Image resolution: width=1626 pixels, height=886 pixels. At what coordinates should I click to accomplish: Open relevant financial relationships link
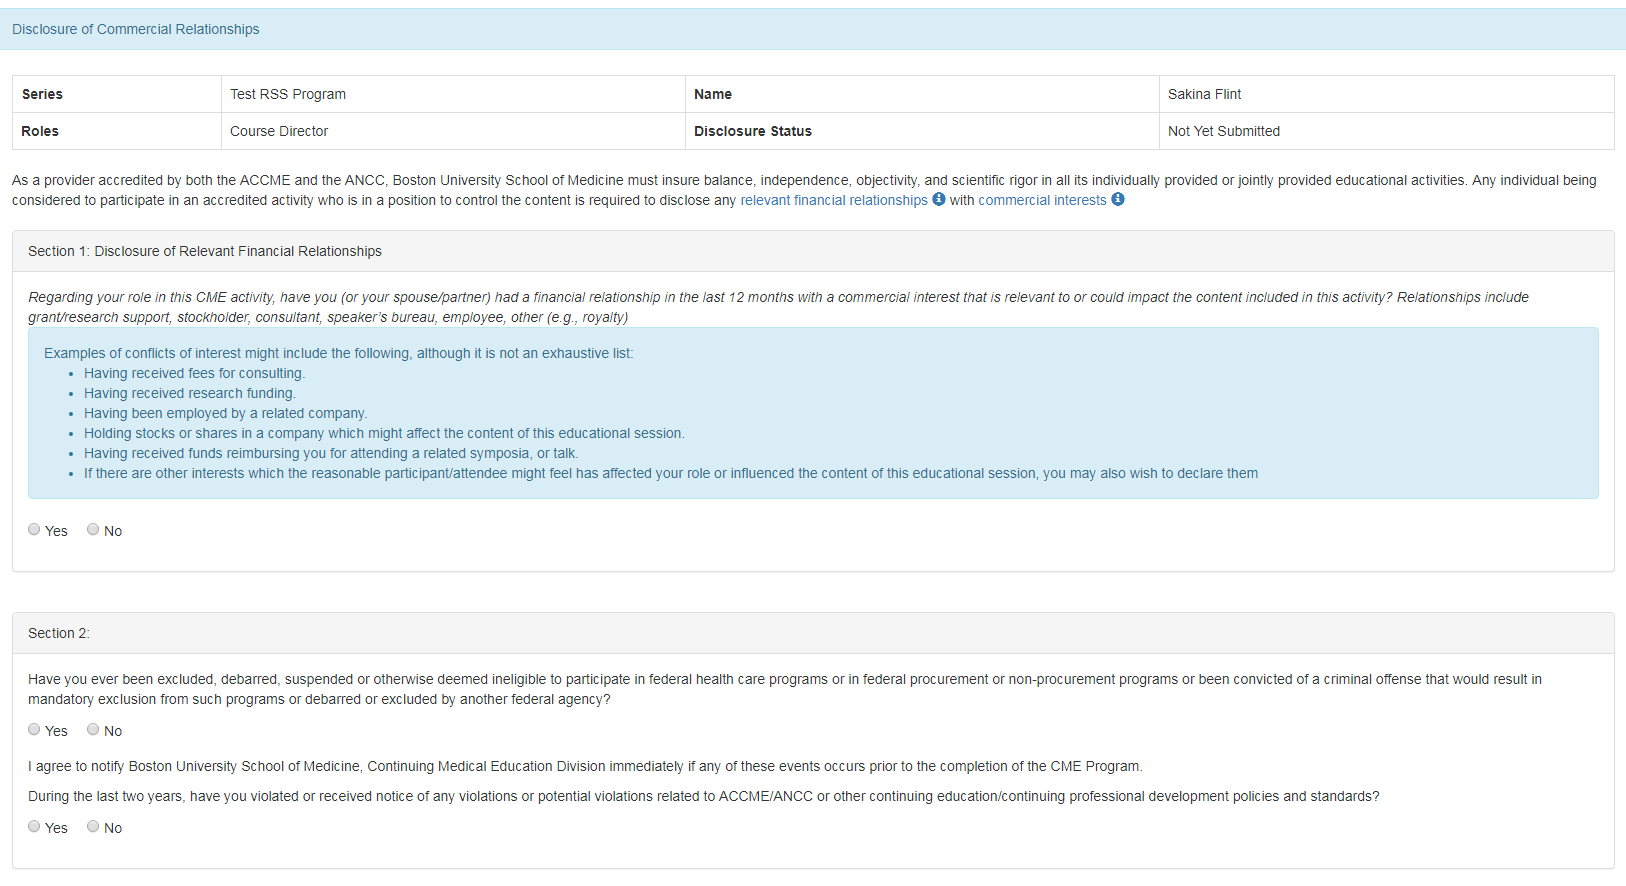click(834, 200)
